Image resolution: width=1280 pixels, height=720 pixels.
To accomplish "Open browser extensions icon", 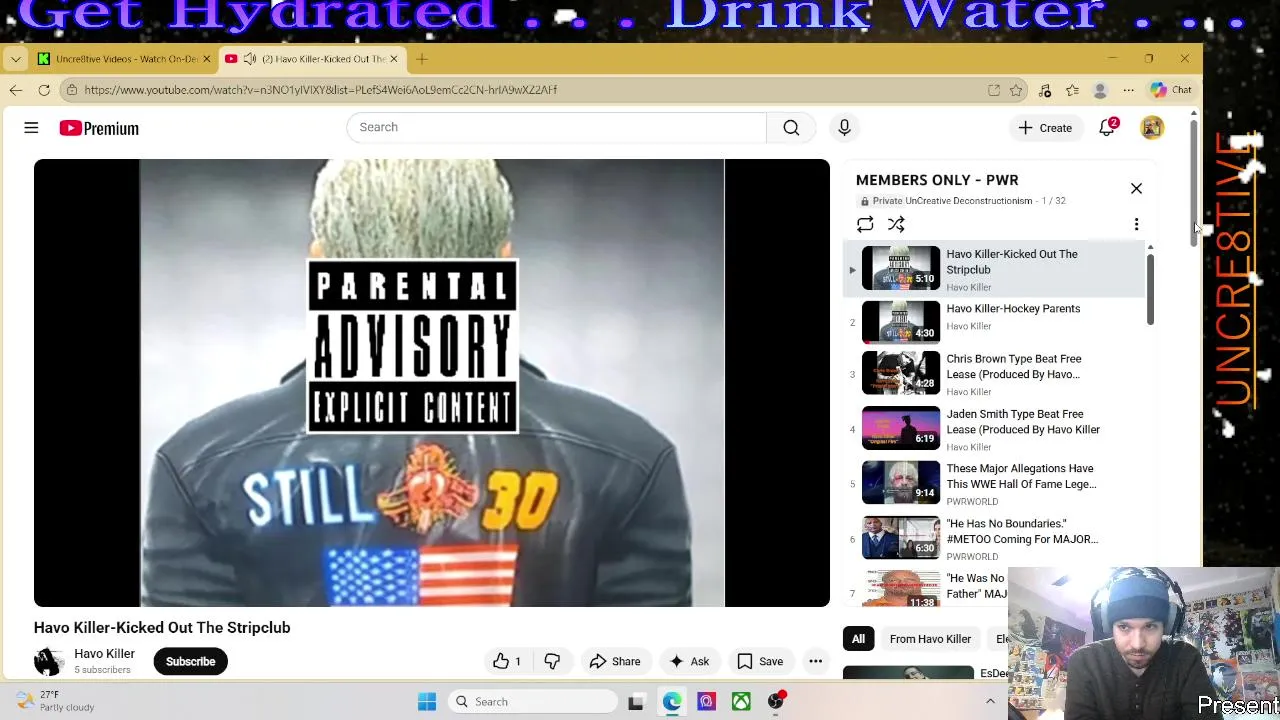I will click(1045, 90).
